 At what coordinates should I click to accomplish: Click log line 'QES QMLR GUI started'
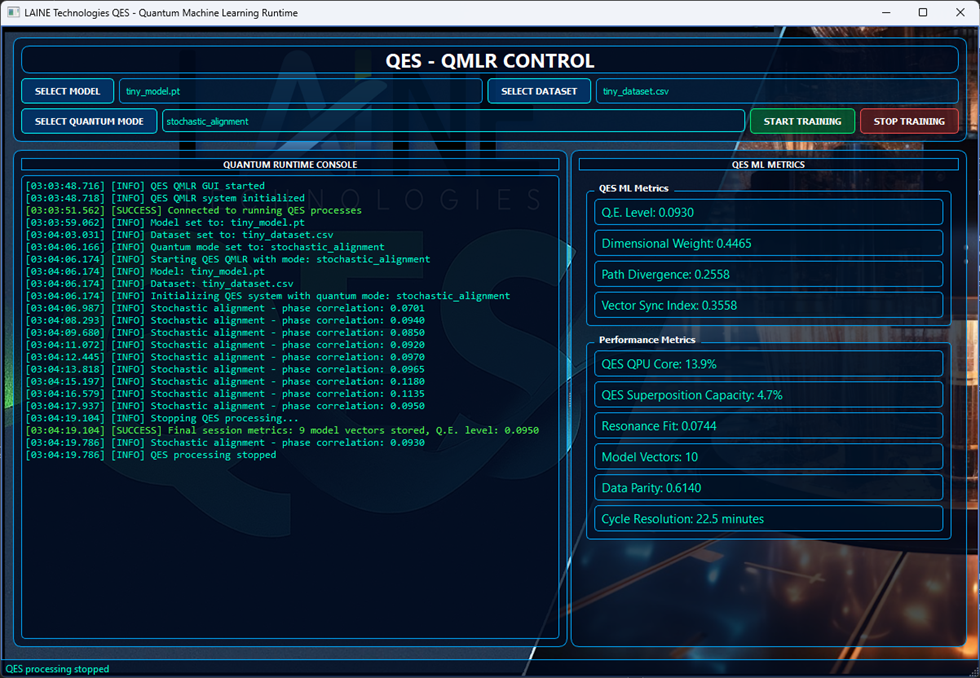[x=145, y=186]
